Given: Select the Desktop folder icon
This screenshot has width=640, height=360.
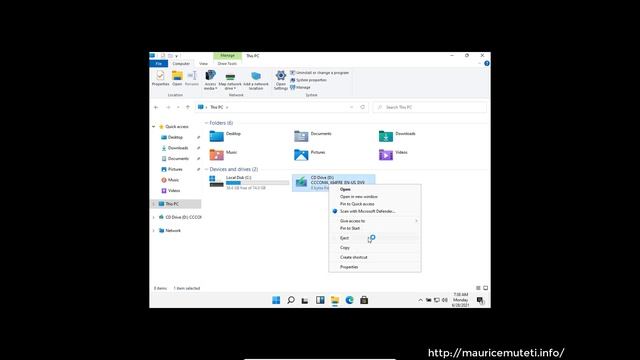Looking at the screenshot, I should (x=216, y=136).
